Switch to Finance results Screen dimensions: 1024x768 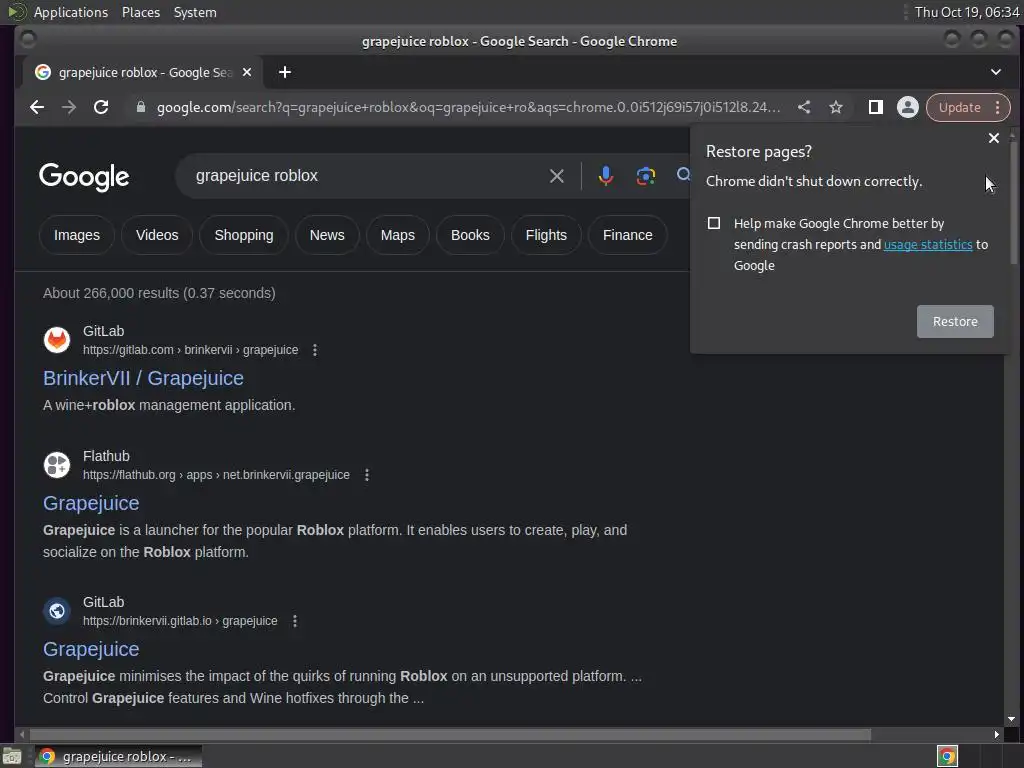point(627,235)
